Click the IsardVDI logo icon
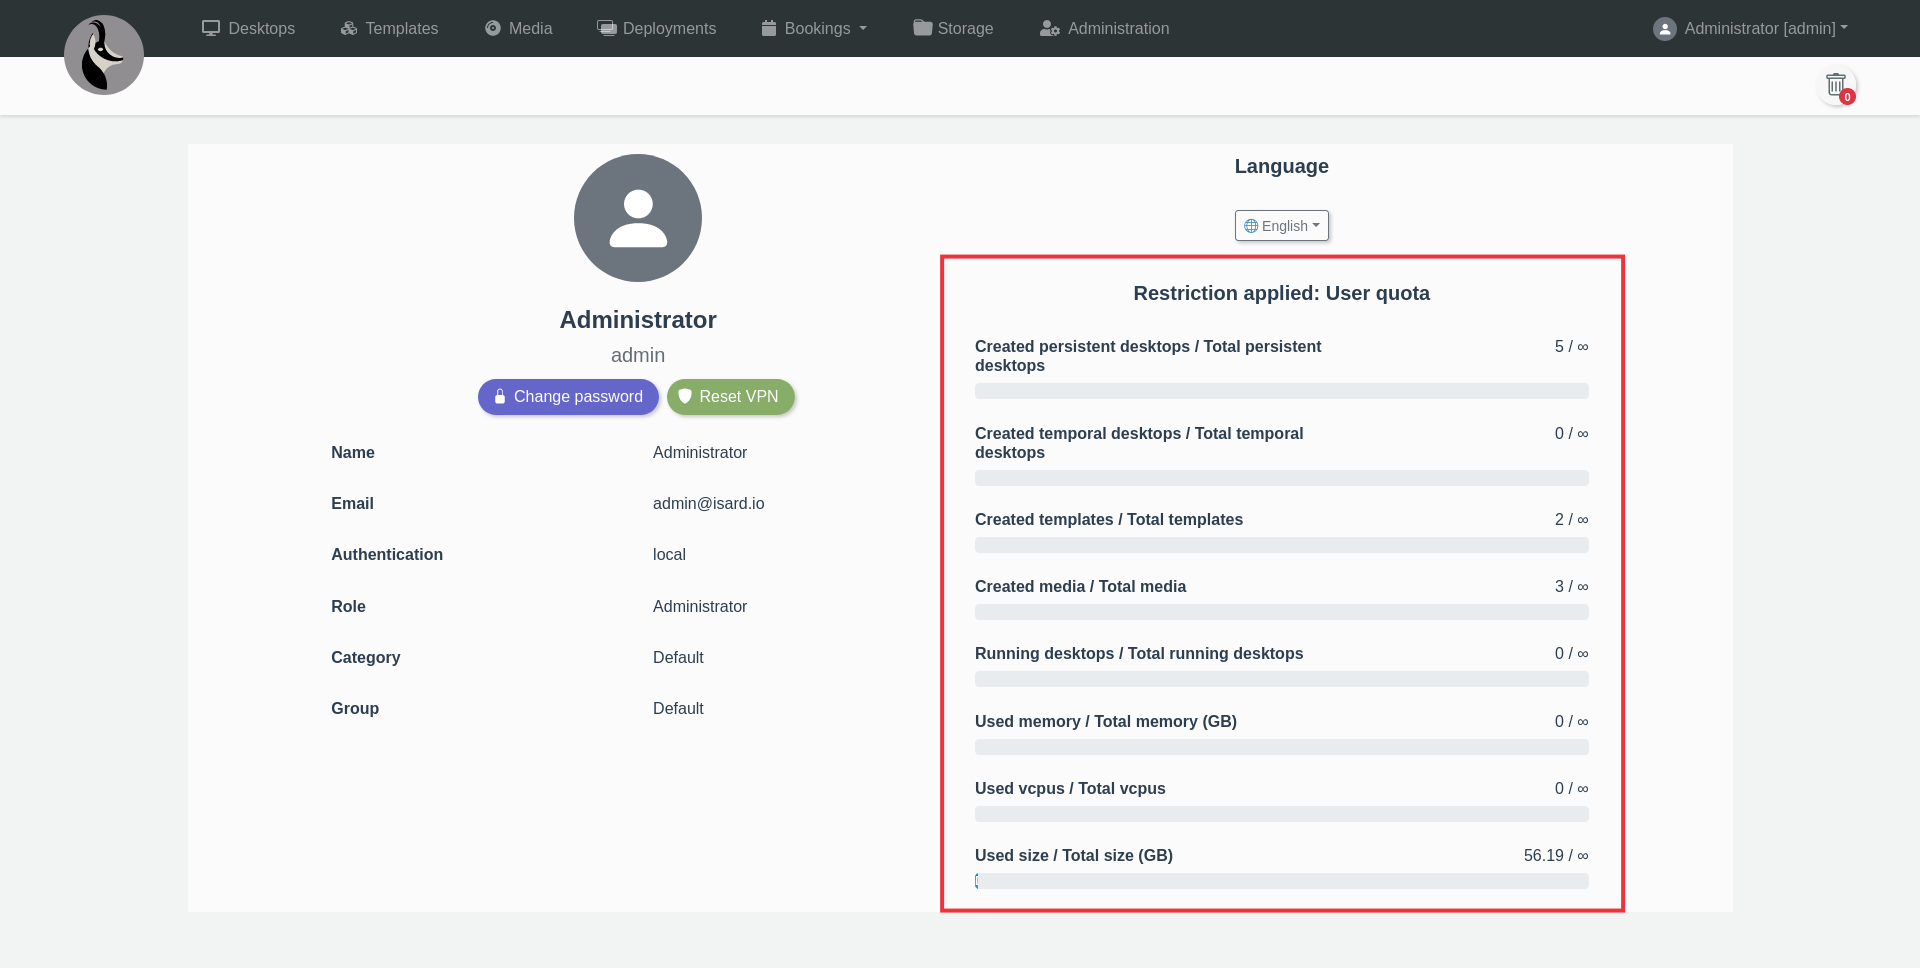The width and height of the screenshot is (1920, 968). pos(104,55)
